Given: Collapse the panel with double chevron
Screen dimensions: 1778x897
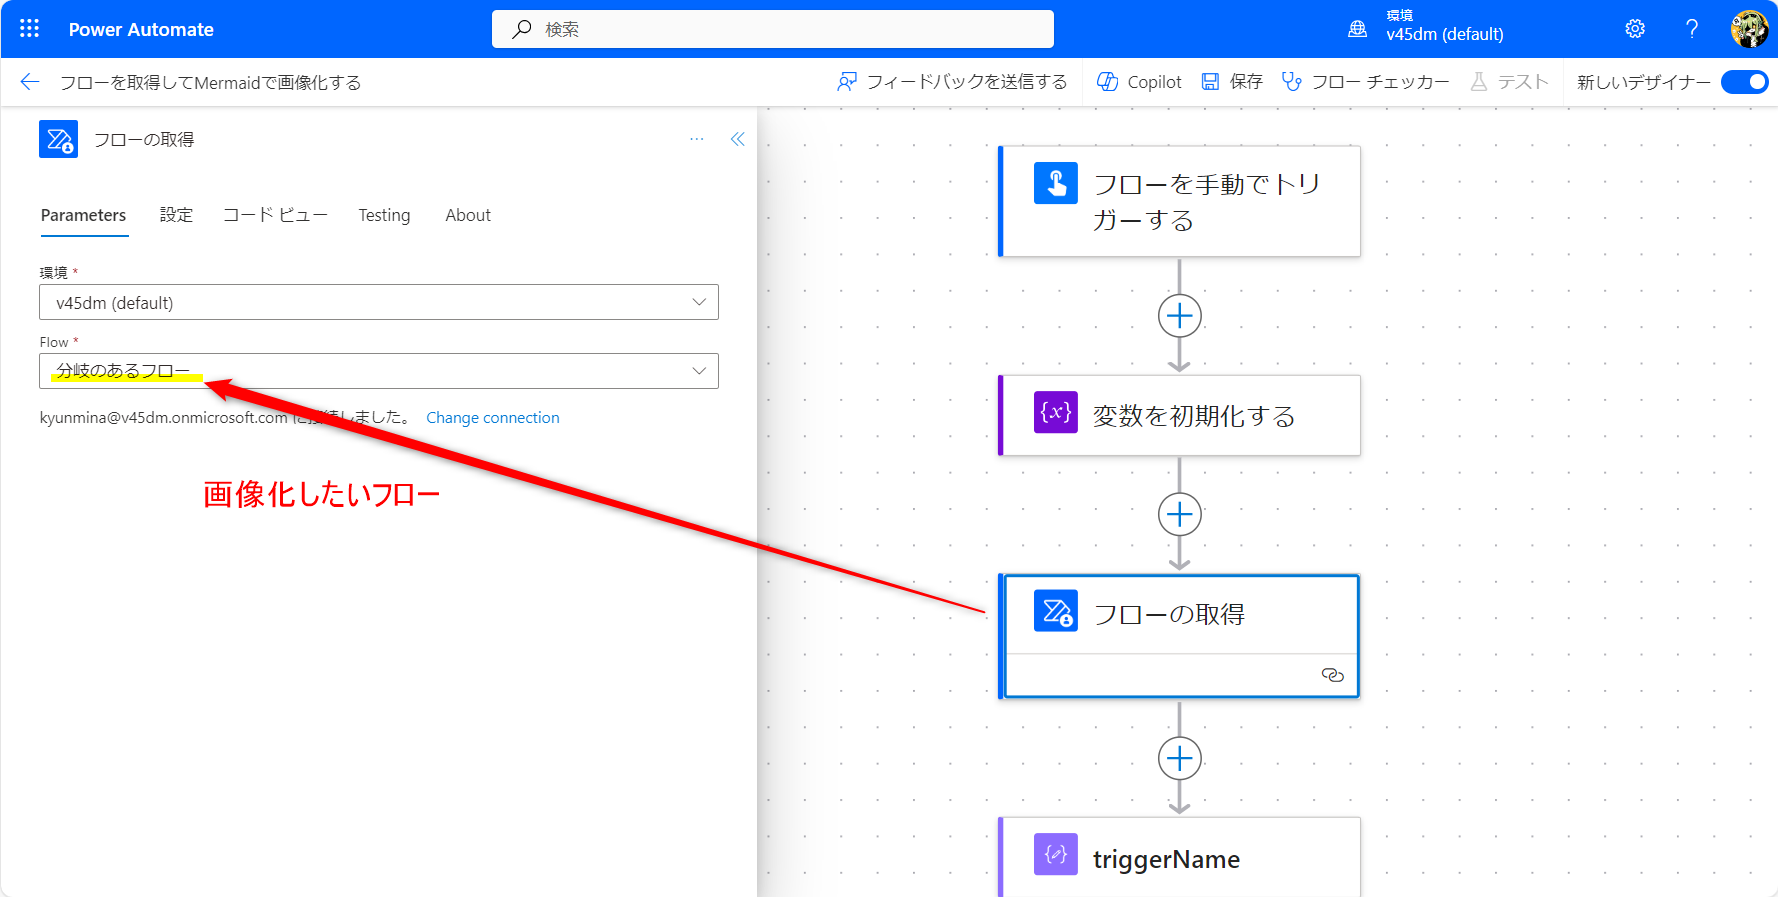Looking at the screenshot, I should pyautogui.click(x=738, y=139).
